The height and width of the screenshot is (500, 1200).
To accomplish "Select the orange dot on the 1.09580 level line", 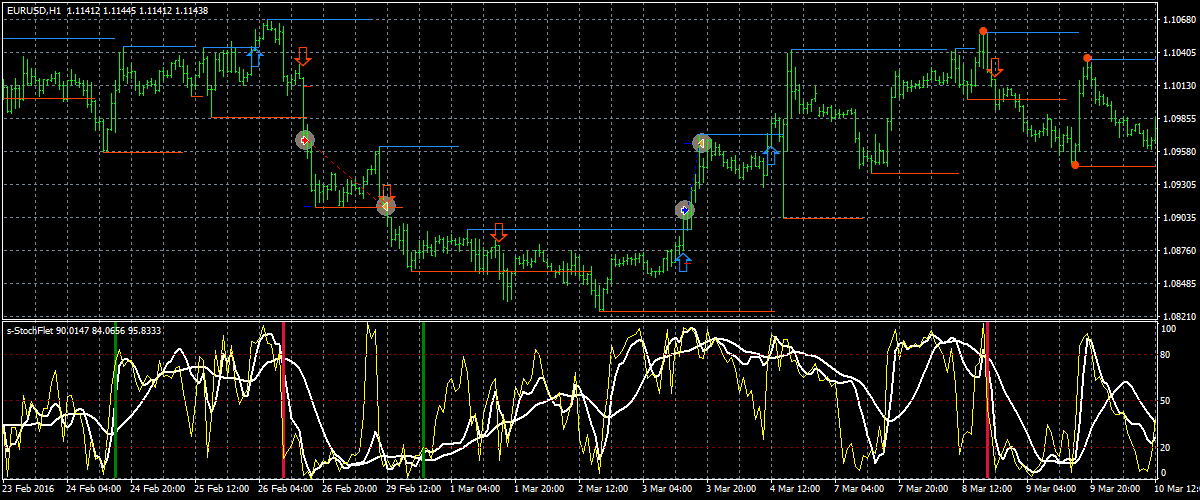I will [1075, 165].
